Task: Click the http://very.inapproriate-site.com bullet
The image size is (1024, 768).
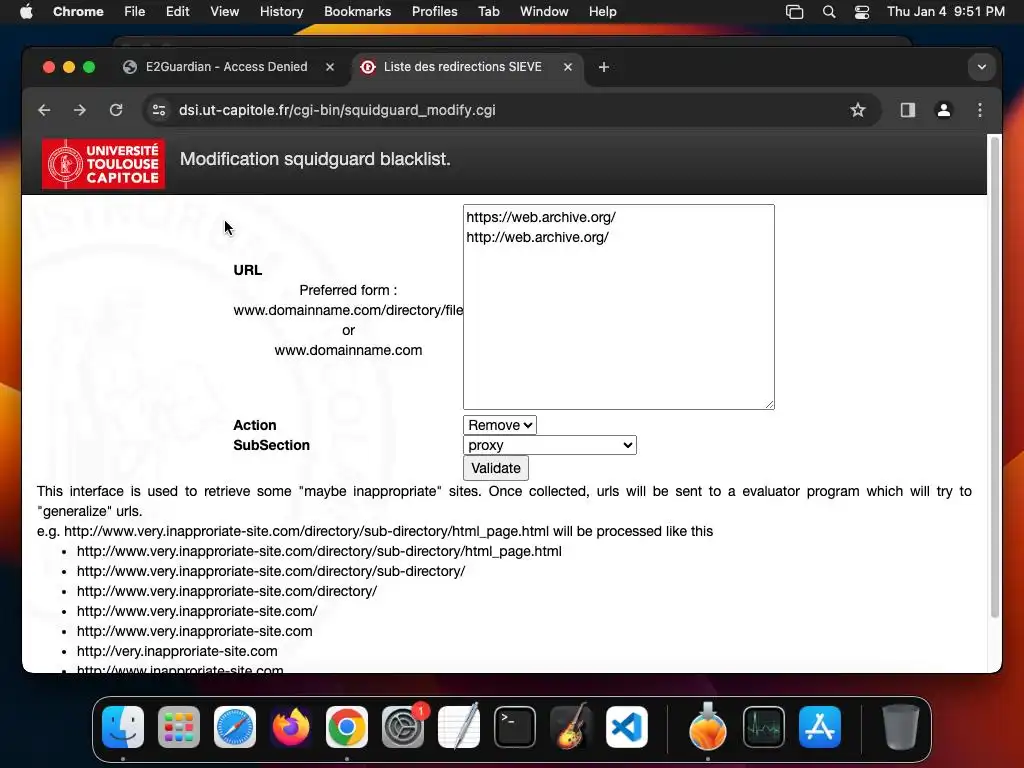Action: 177,652
